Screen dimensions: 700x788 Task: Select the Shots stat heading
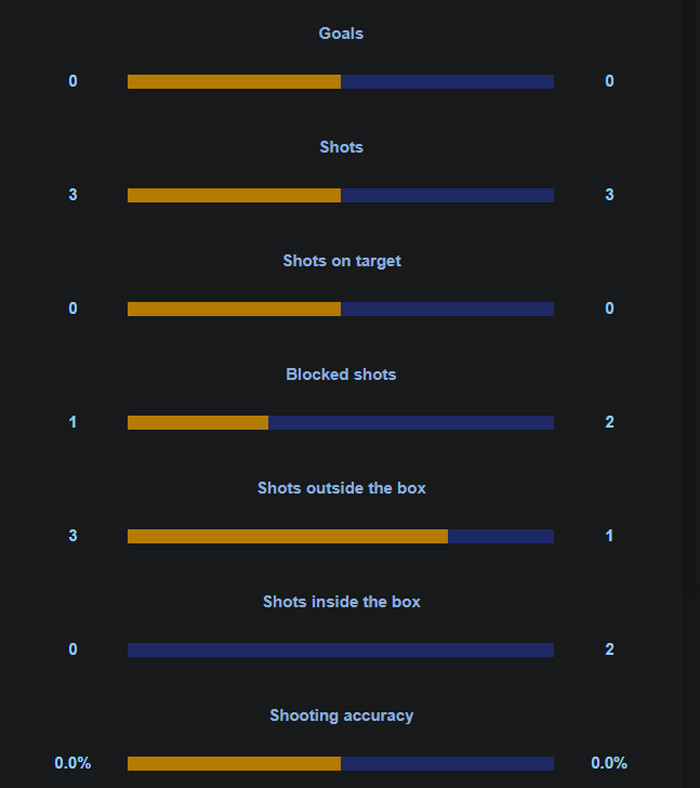pos(341,147)
